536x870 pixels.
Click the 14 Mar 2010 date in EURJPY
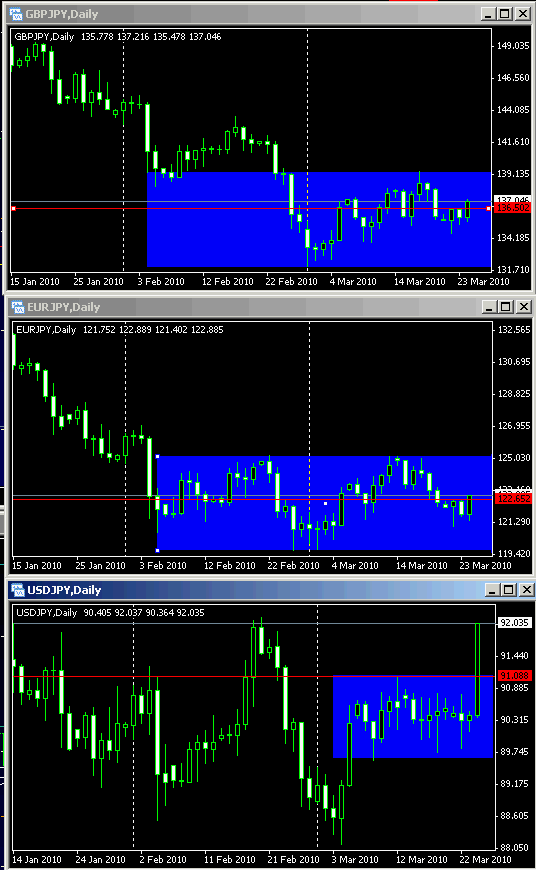(x=422, y=565)
